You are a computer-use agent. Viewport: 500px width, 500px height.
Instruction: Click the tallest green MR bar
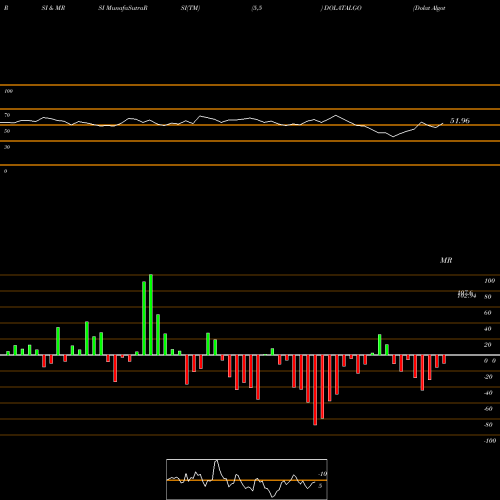[151, 315]
